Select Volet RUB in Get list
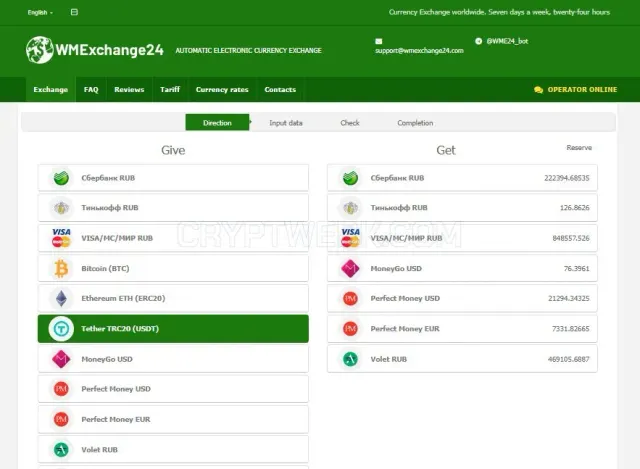640x469 pixels. (462, 359)
